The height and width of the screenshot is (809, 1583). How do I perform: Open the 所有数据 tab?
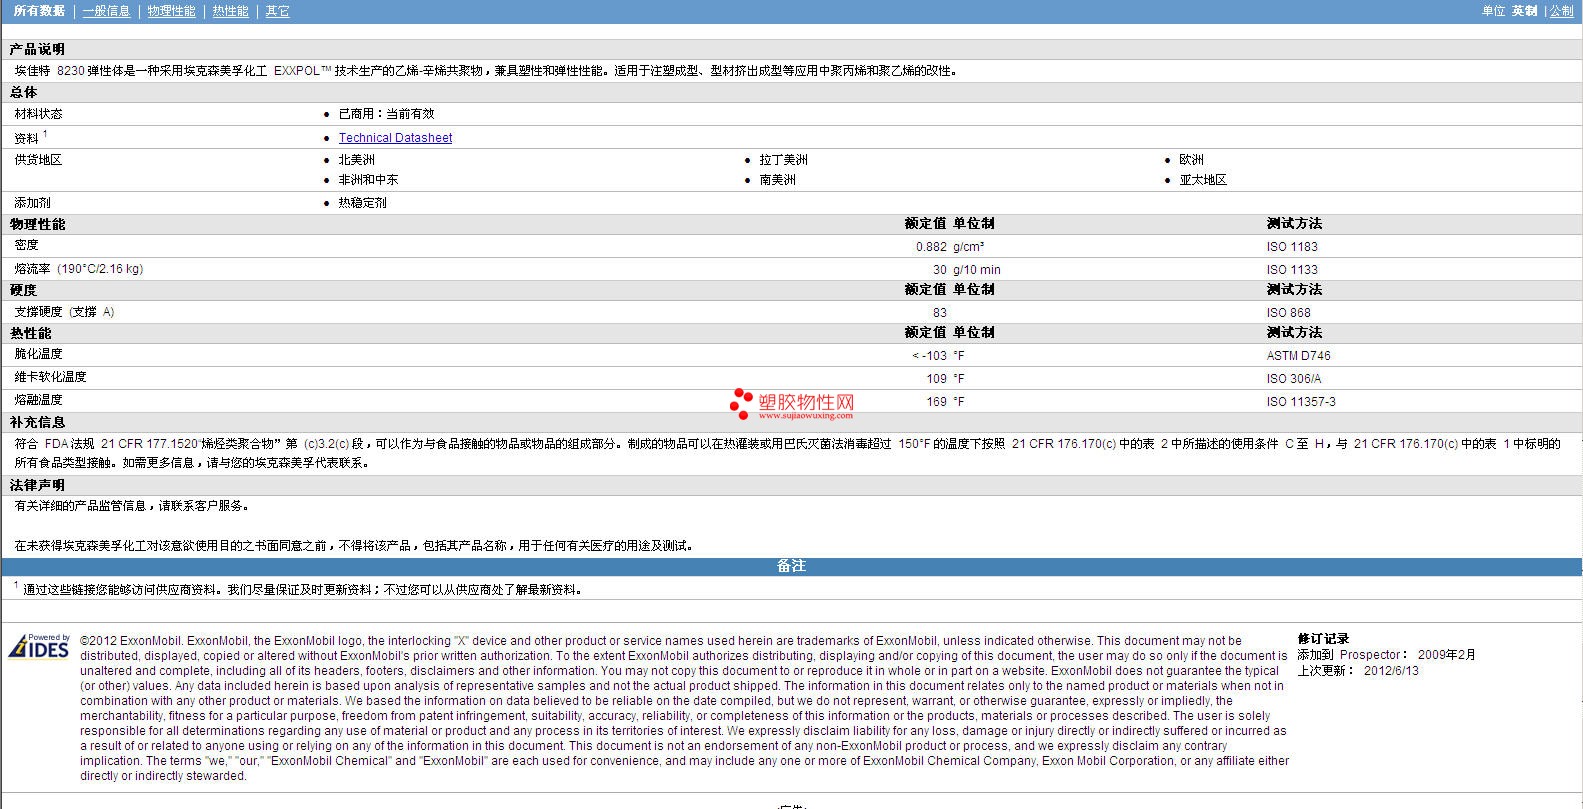39,11
